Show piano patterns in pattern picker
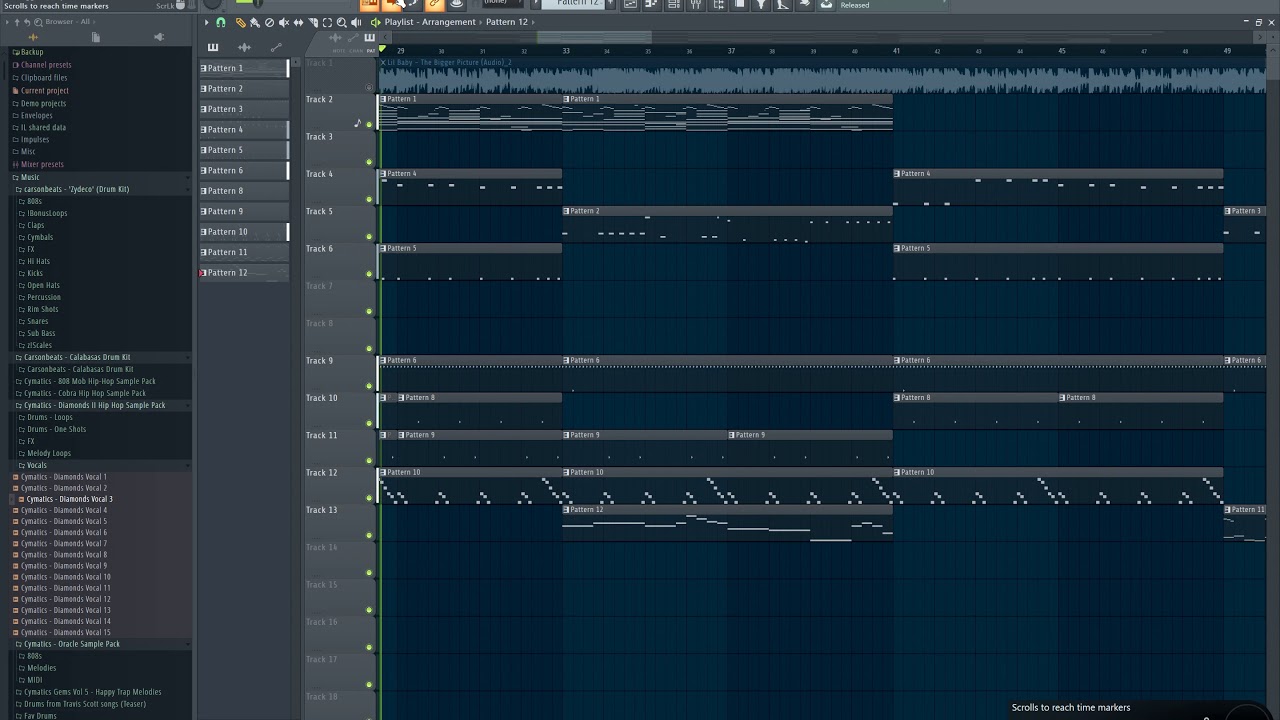Screen dimensions: 1280x720 coord(213,47)
